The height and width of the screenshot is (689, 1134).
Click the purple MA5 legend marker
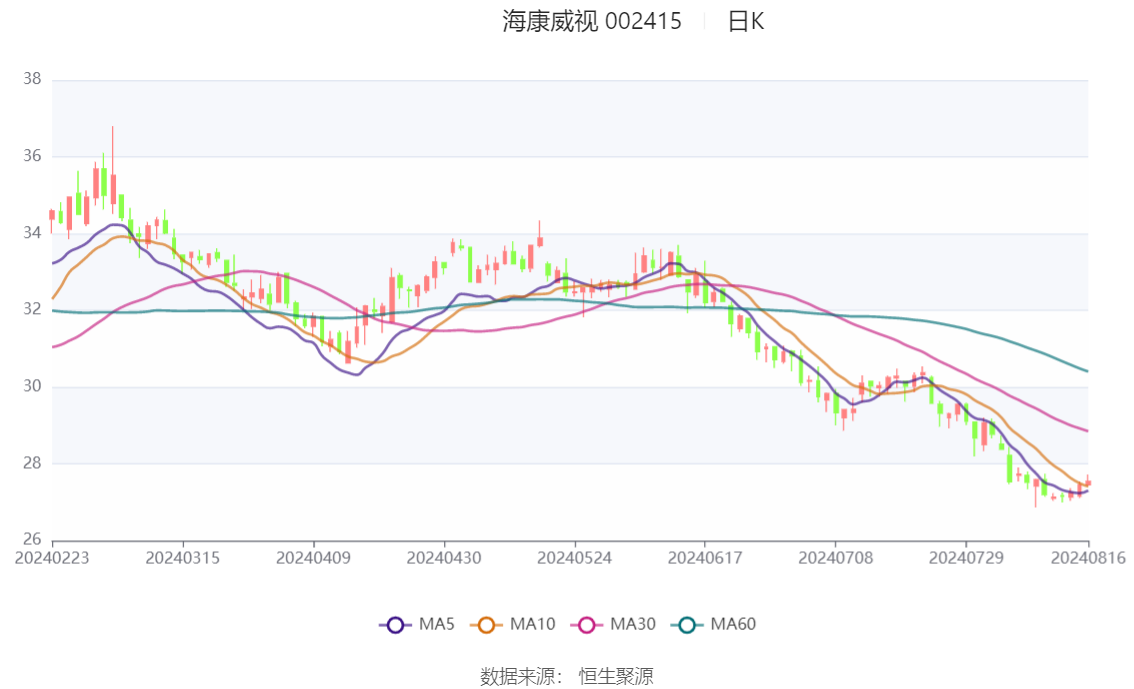click(395, 625)
